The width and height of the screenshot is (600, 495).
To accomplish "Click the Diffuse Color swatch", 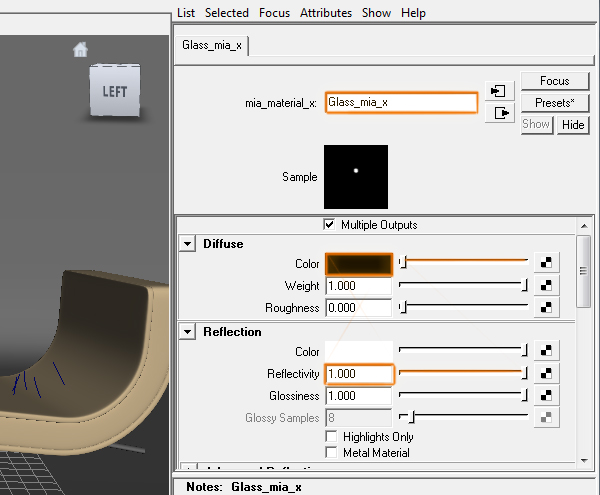I will (359, 264).
